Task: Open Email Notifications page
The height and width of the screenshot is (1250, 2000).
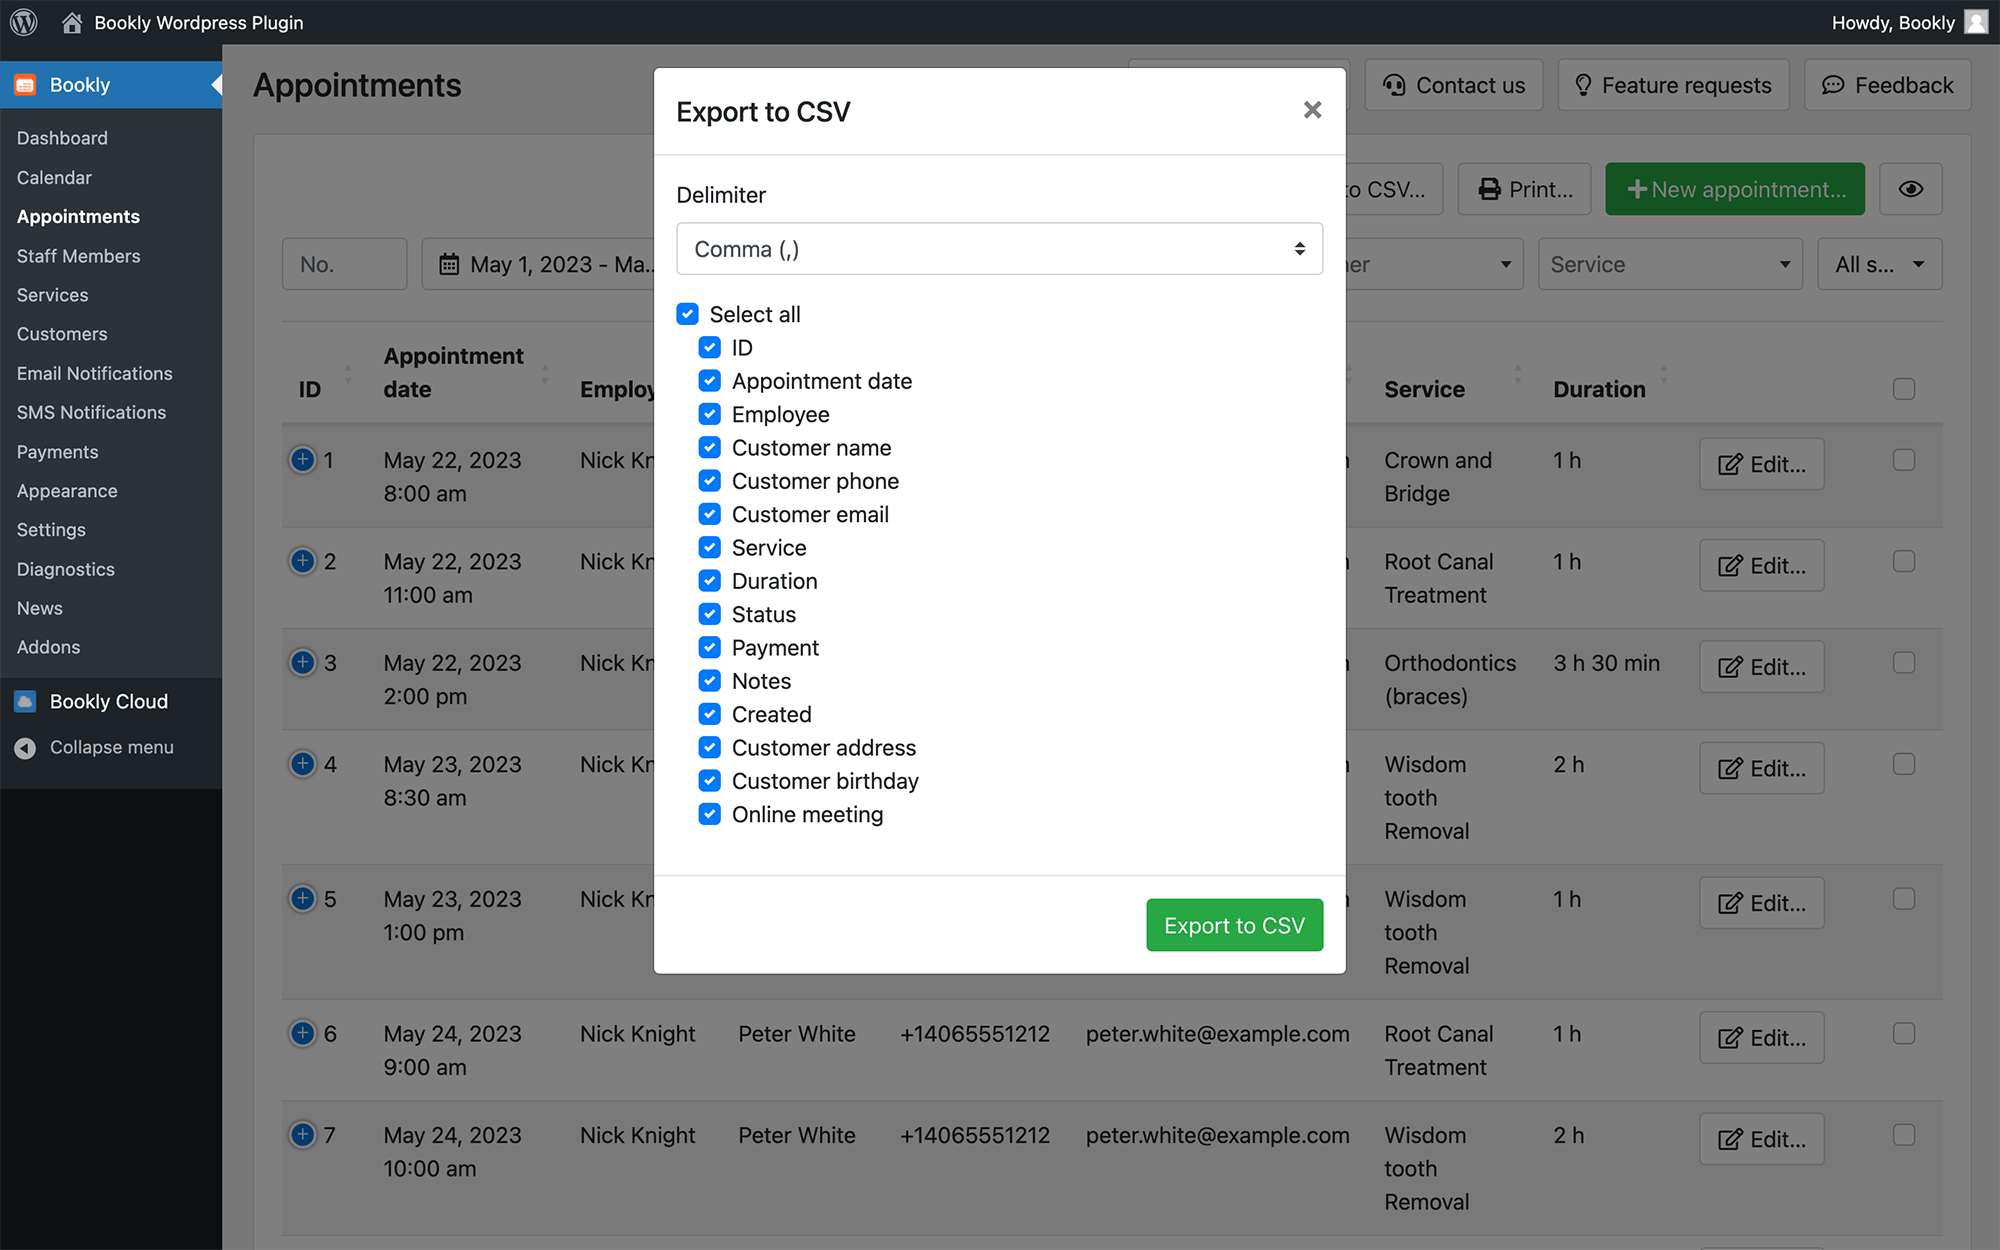Action: 94,373
